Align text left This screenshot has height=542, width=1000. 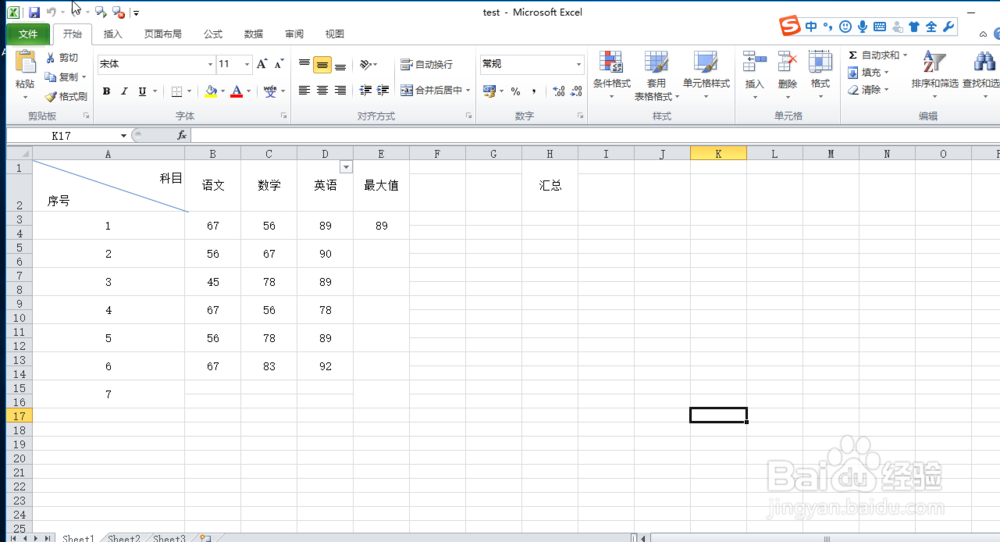click(x=304, y=91)
